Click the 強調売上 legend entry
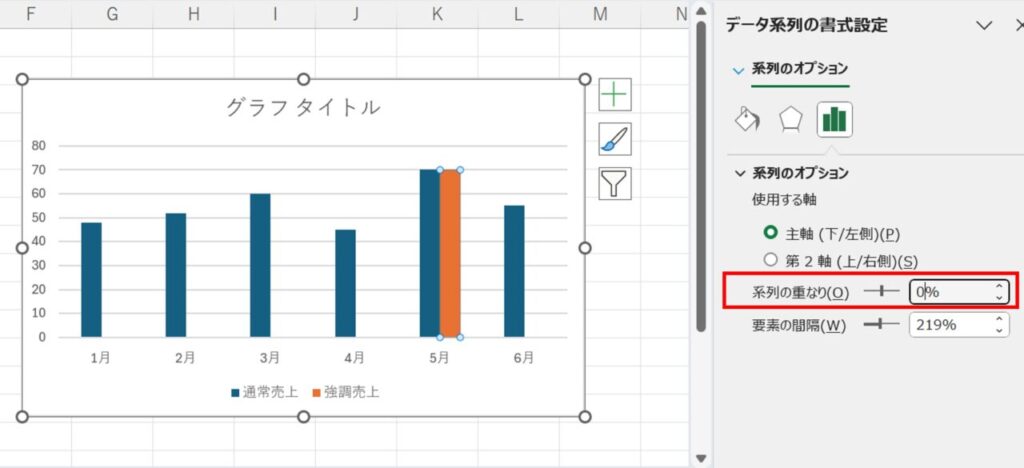 coord(345,392)
